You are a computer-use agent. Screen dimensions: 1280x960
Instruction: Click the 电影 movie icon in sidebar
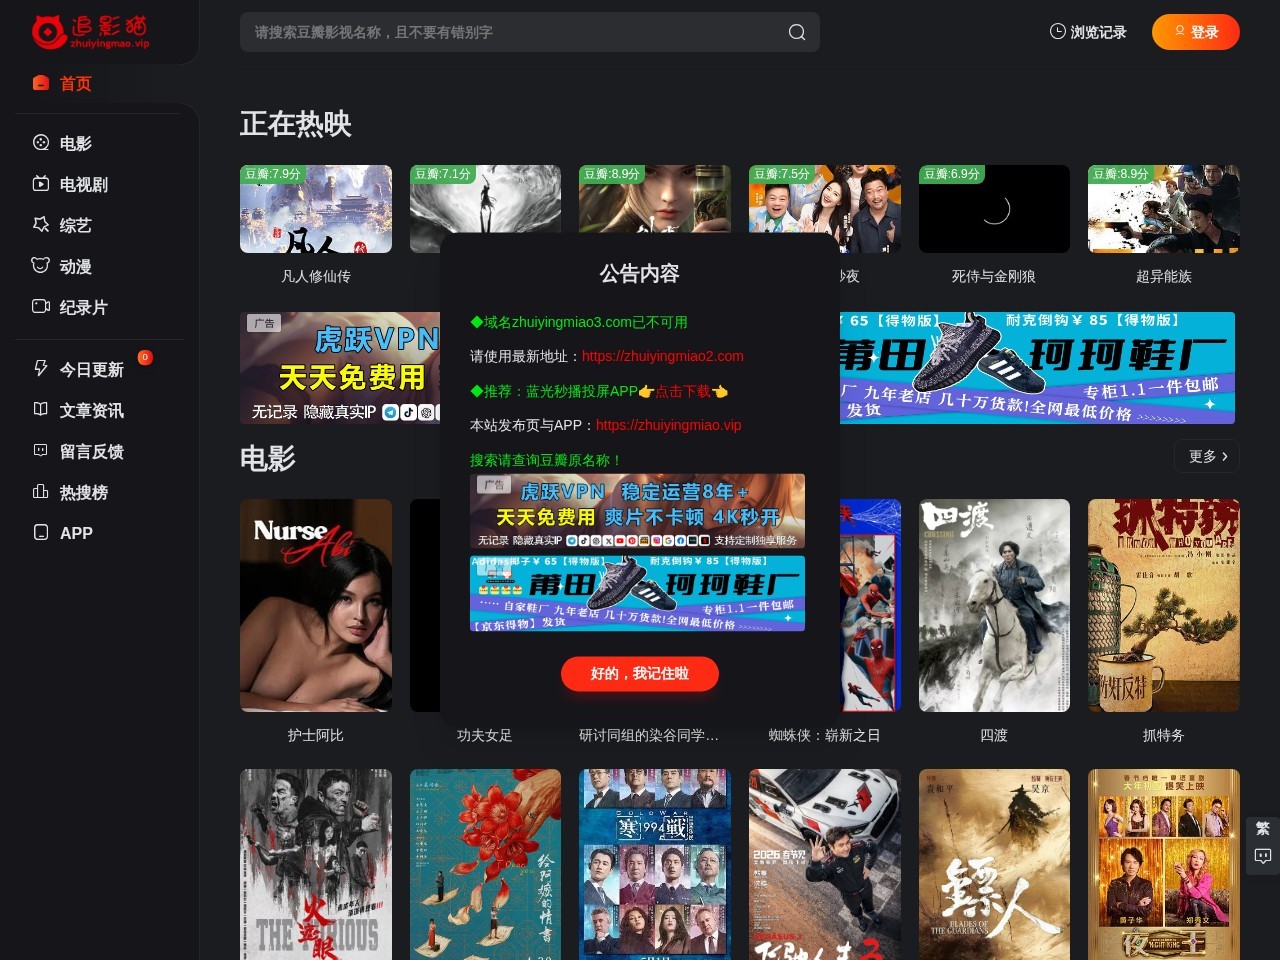(41, 142)
